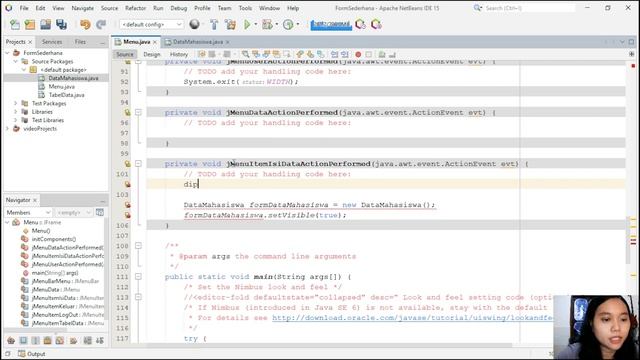Undo the last edit via toolbar
Screen dimensions: 640x360
click(x=85, y=24)
